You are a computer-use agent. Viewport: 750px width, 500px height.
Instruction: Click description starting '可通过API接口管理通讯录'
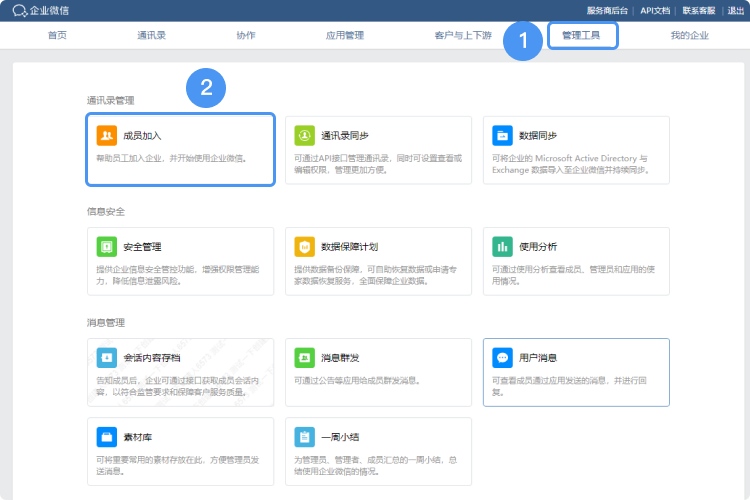(378, 164)
